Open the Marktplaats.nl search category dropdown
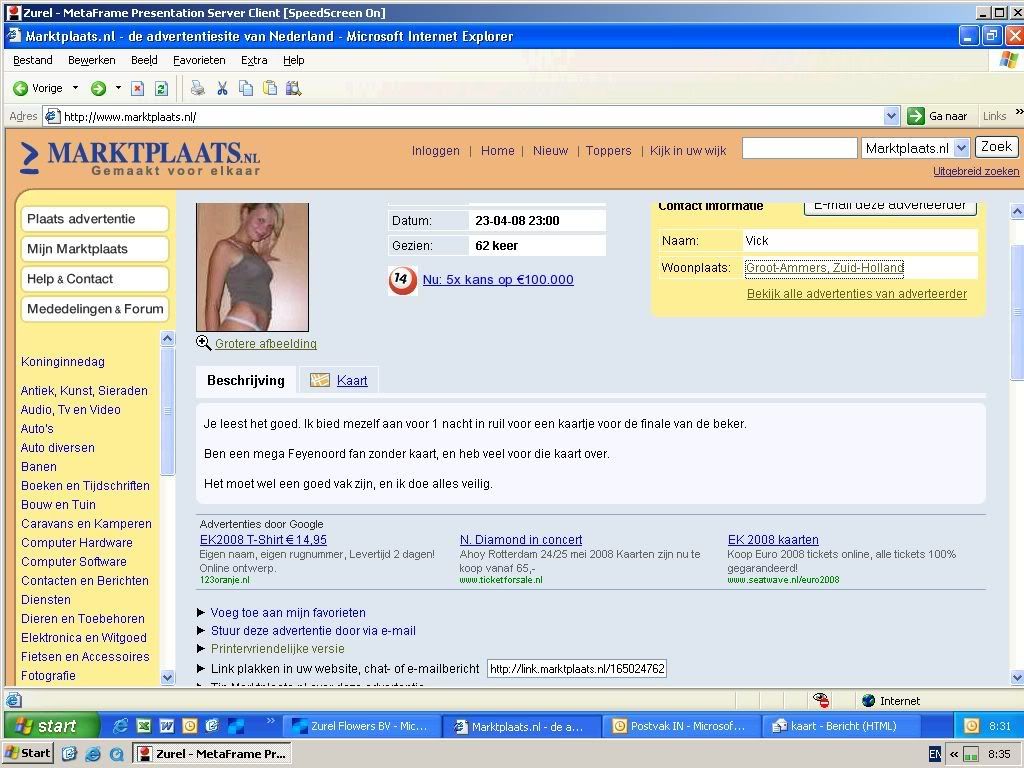This screenshot has height=768, width=1024. pos(961,148)
